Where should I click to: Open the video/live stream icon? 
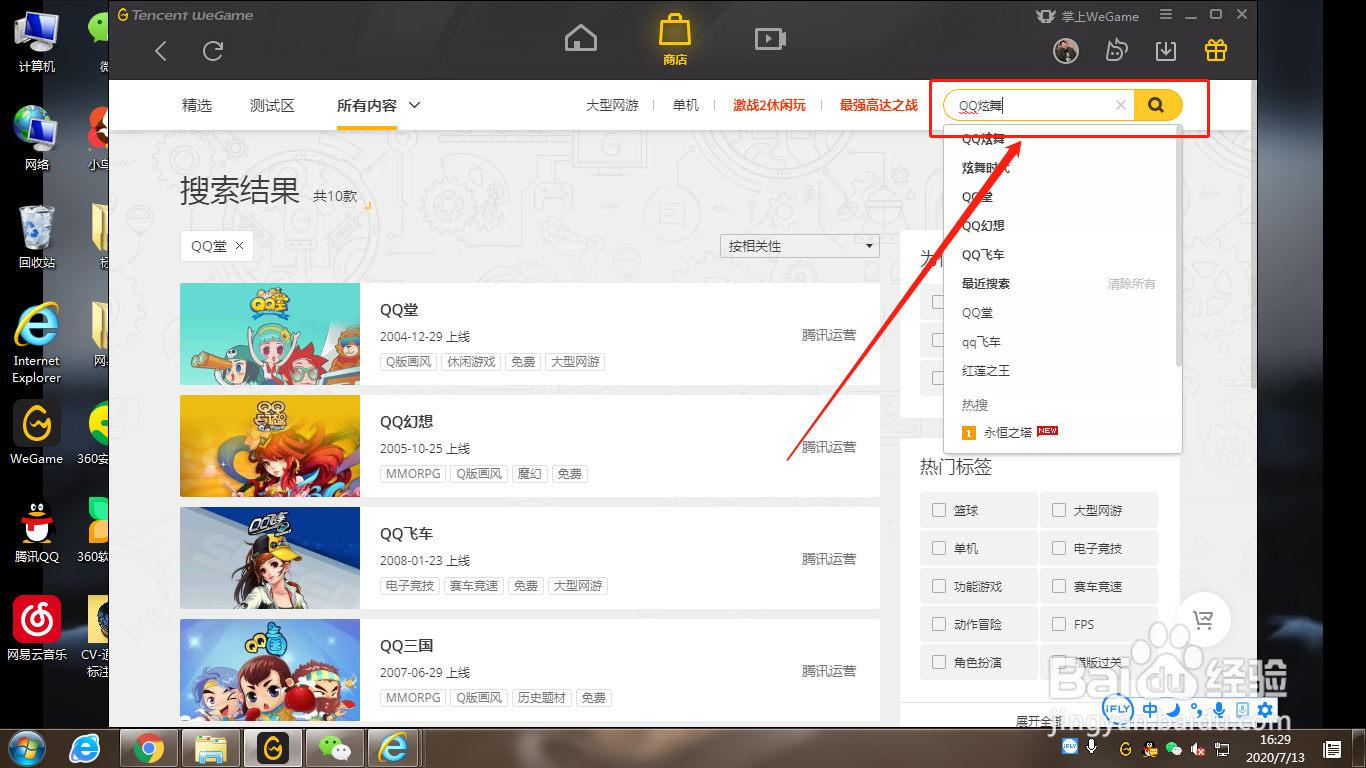(769, 38)
